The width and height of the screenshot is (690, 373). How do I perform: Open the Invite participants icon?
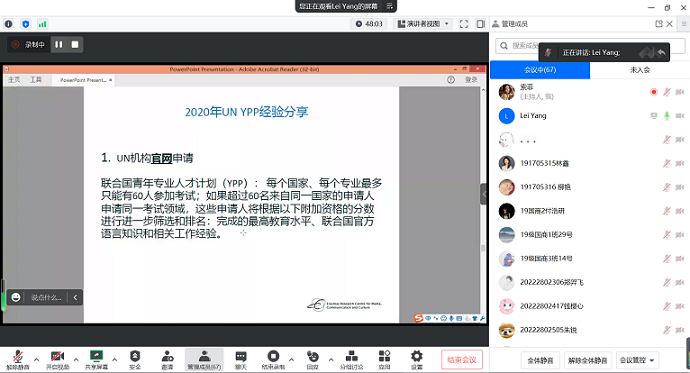(x=167, y=359)
